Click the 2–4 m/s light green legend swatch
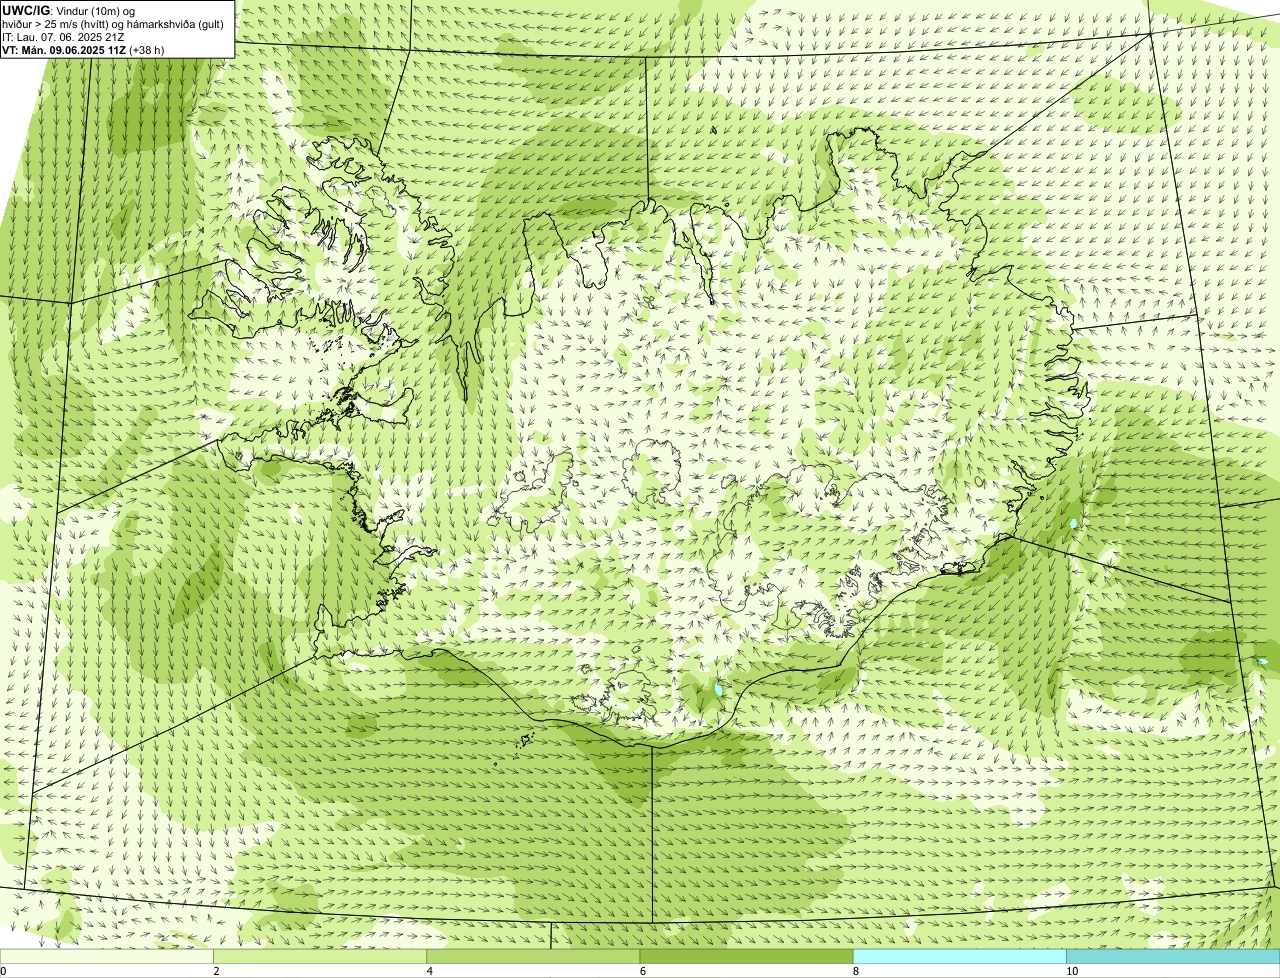The width and height of the screenshot is (1280, 978). point(320,957)
